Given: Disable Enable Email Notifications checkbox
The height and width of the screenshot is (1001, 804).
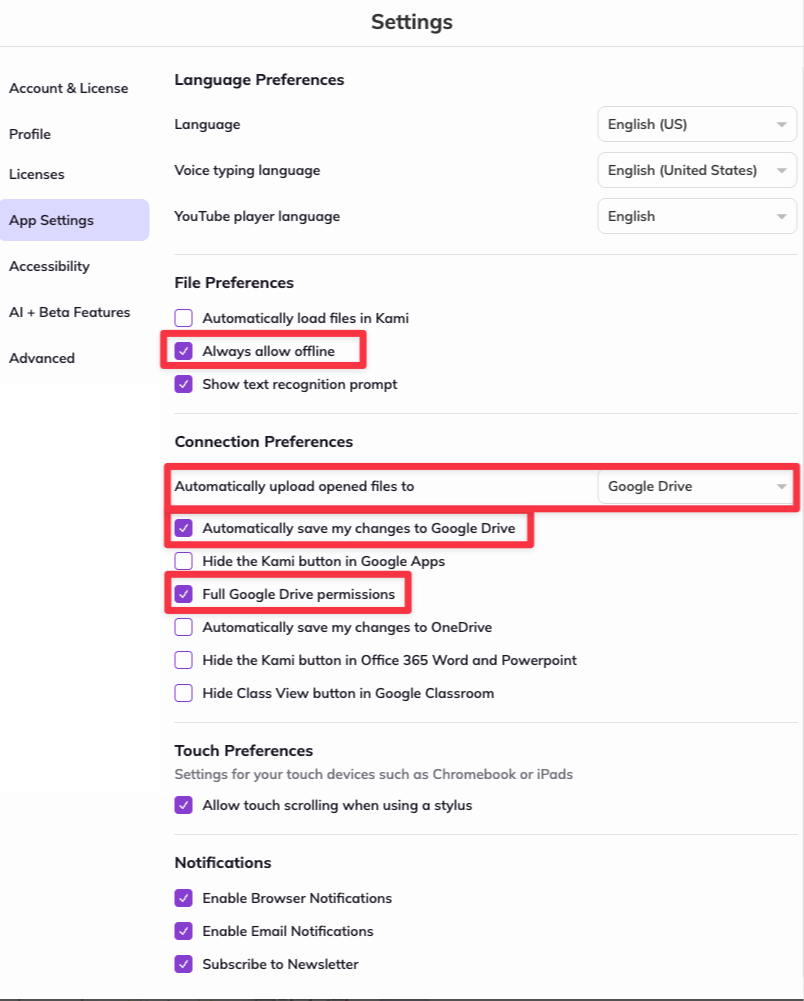Looking at the screenshot, I should [x=183, y=931].
